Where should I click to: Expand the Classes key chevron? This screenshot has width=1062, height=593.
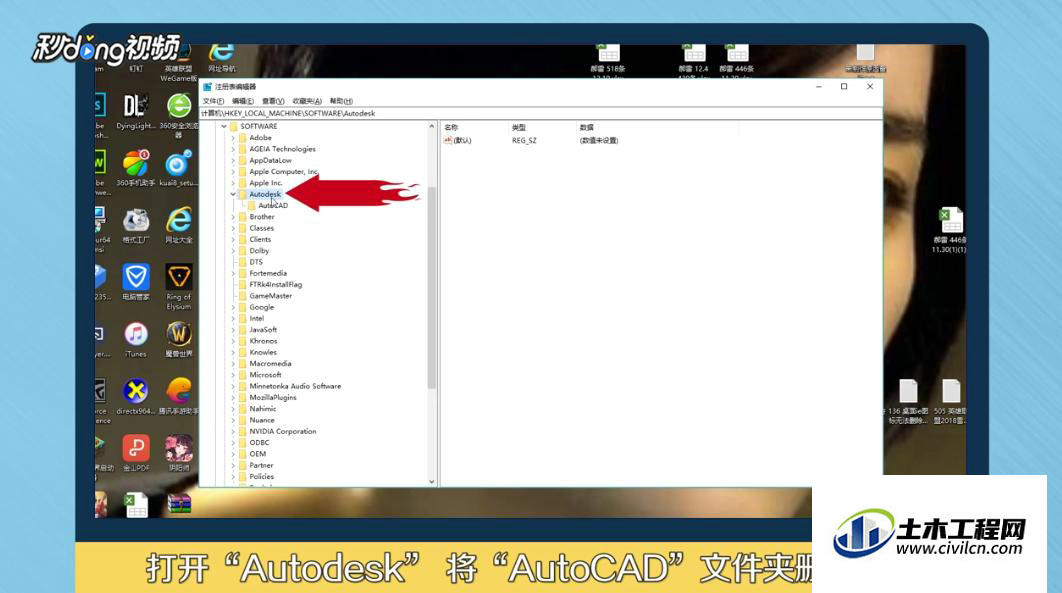click(x=233, y=228)
